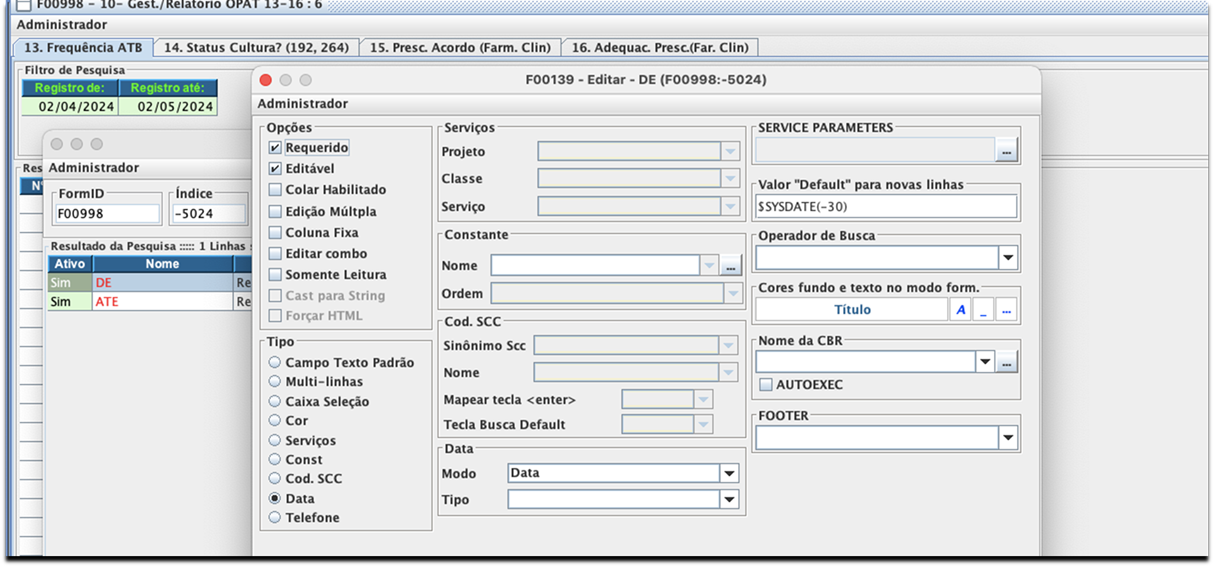Switch to 13. Frequência ATB tab
1214x567 pixels.
click(x=83, y=47)
